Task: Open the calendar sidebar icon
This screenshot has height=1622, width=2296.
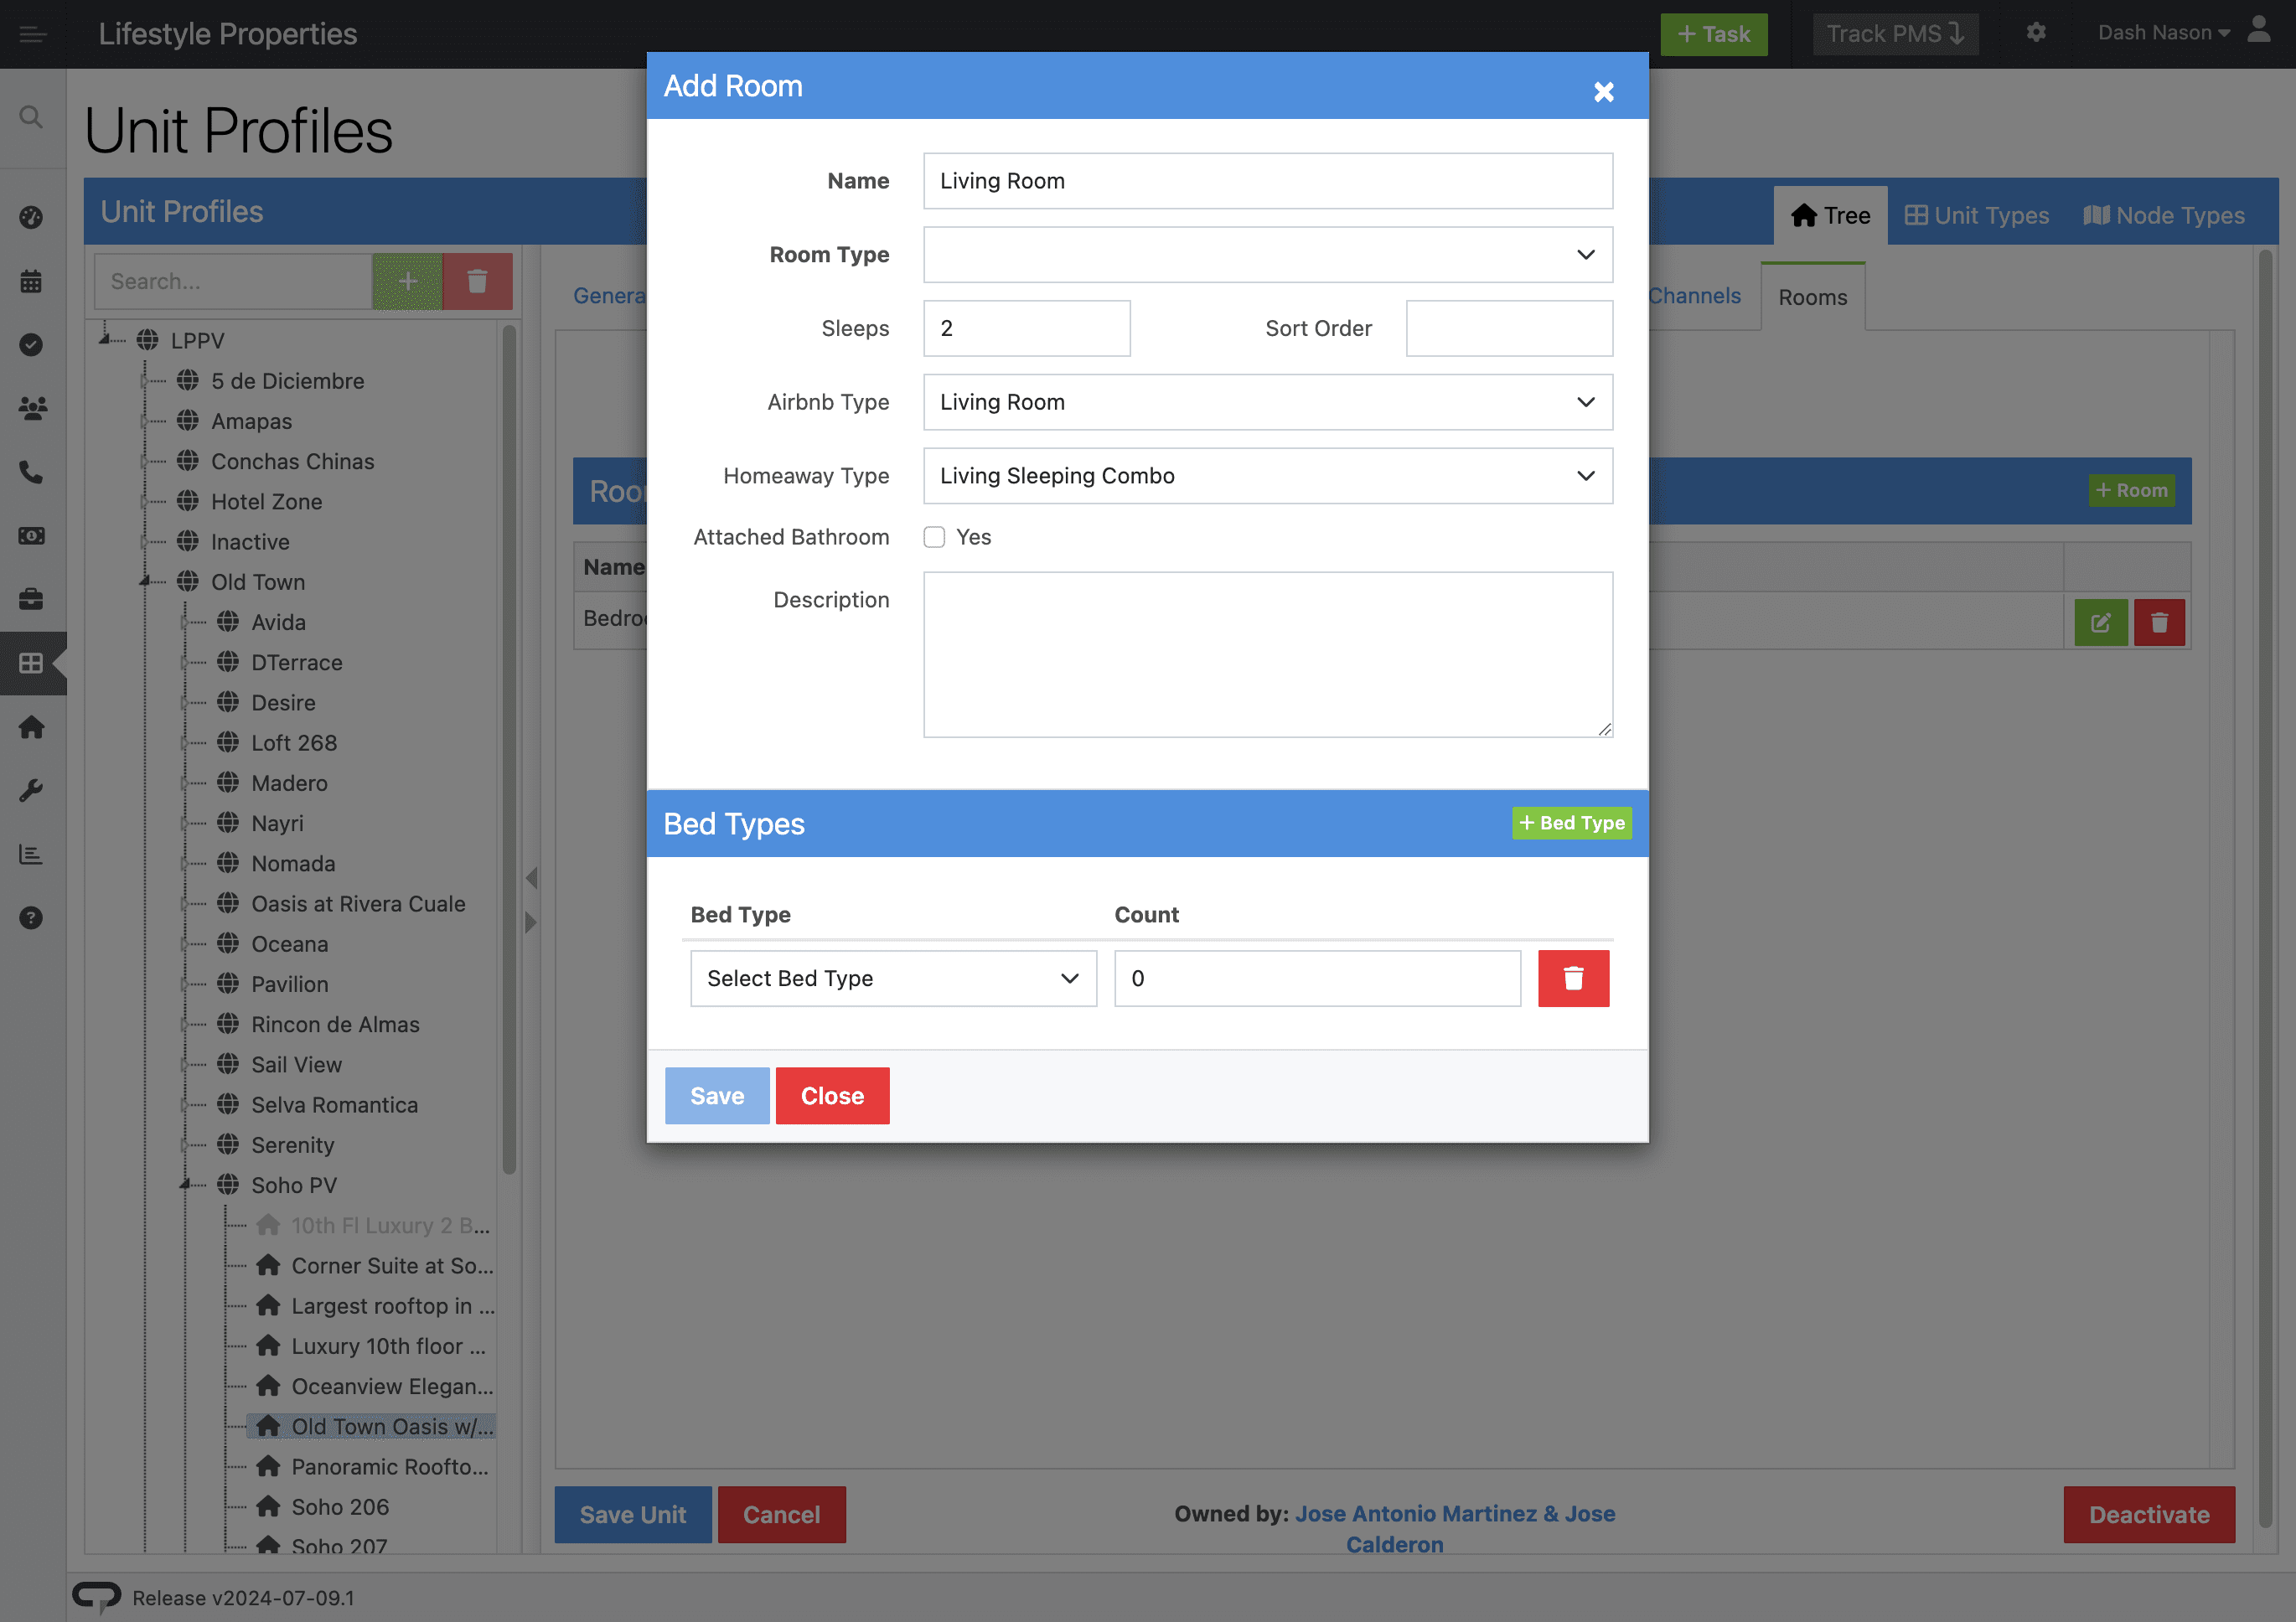Action: (31, 281)
